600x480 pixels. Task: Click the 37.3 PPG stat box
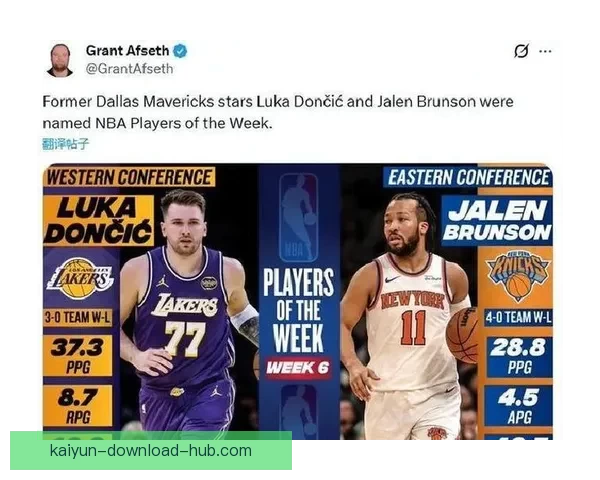click(78, 356)
